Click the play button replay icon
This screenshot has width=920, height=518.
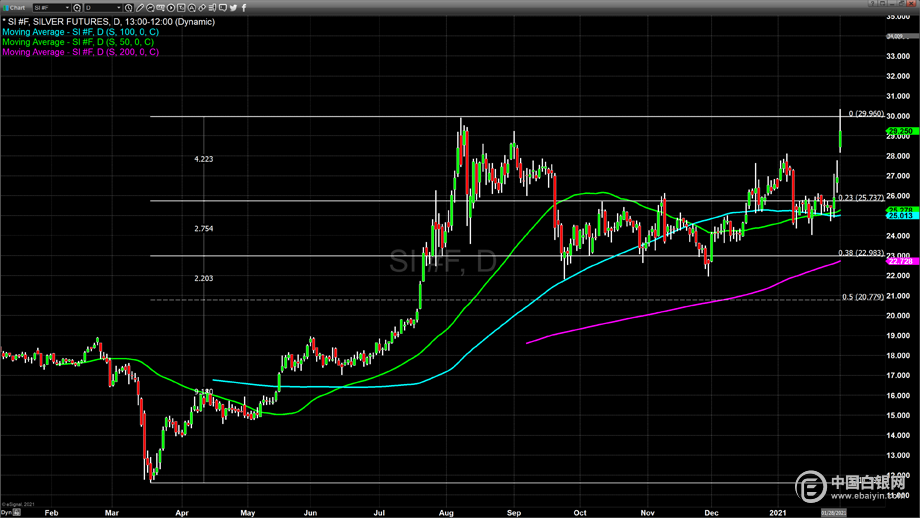click(x=171, y=8)
